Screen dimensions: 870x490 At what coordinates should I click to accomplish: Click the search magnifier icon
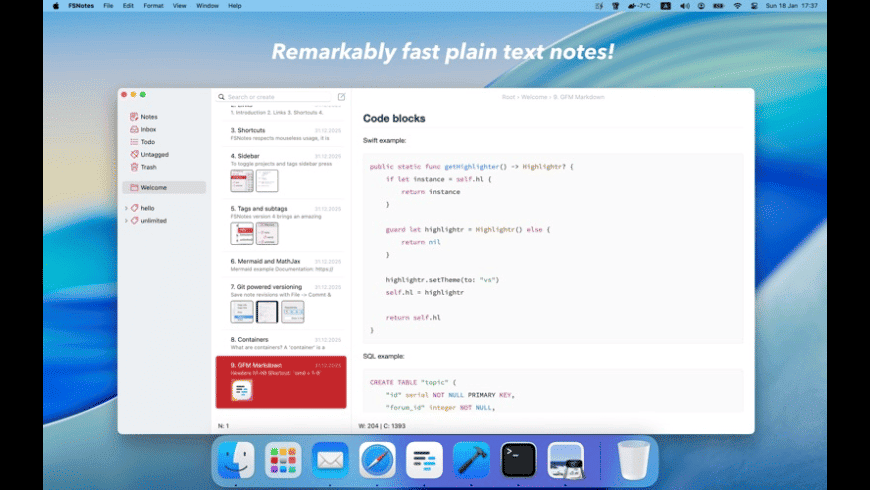coord(221,97)
